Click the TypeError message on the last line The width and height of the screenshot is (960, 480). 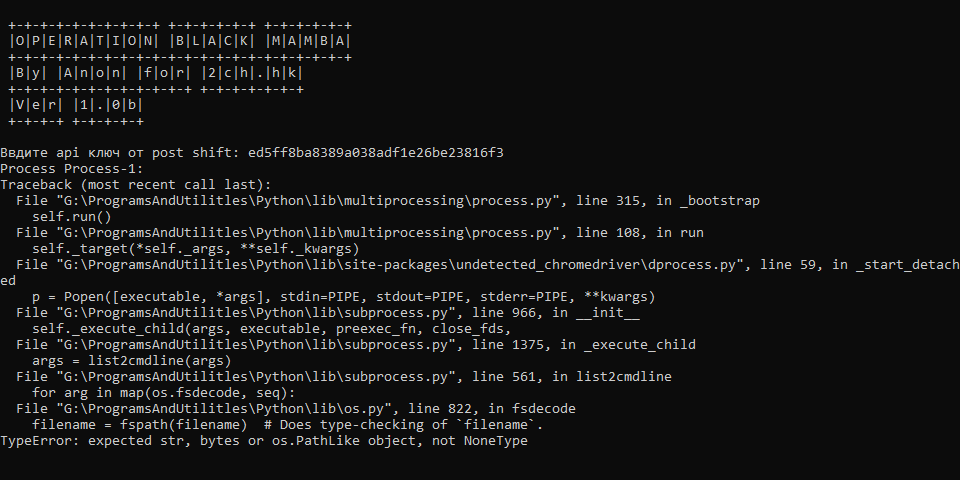click(264, 441)
